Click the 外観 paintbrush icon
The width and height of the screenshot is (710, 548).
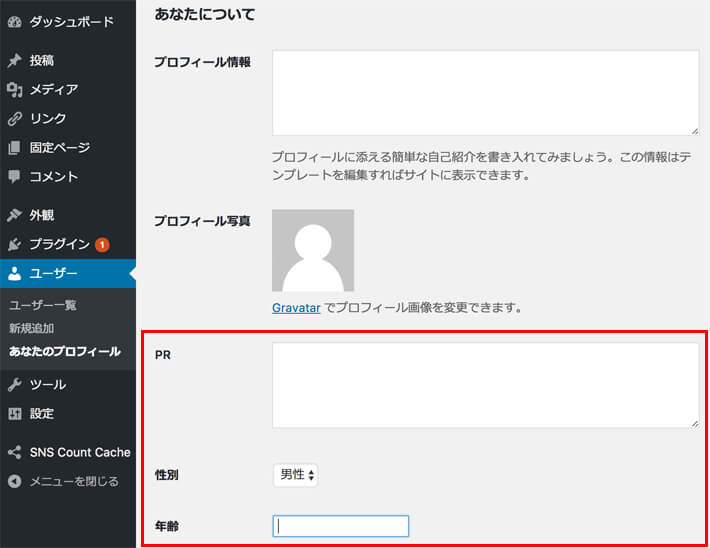pyautogui.click(x=15, y=215)
